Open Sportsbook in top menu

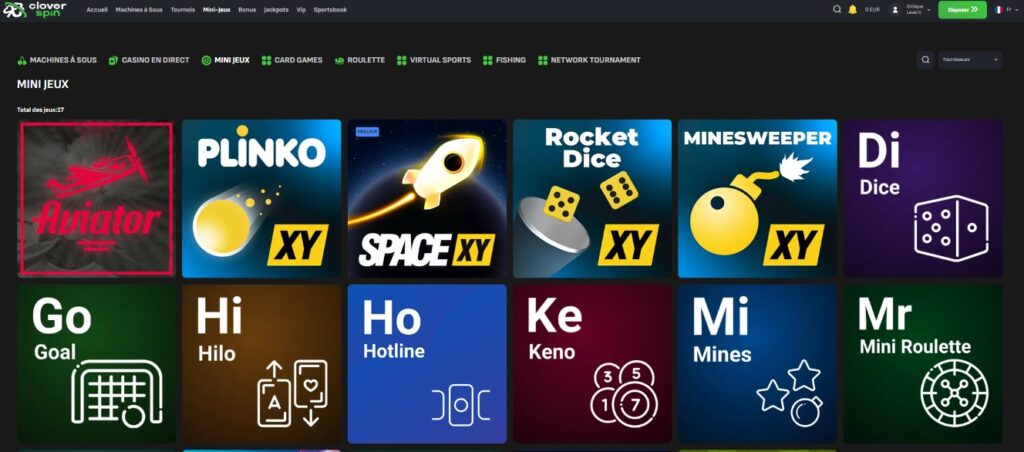click(330, 10)
